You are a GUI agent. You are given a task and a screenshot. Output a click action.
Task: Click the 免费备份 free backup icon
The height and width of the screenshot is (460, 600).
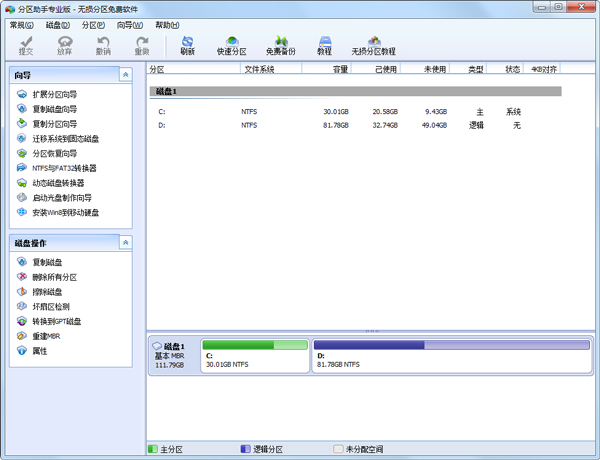click(280, 44)
